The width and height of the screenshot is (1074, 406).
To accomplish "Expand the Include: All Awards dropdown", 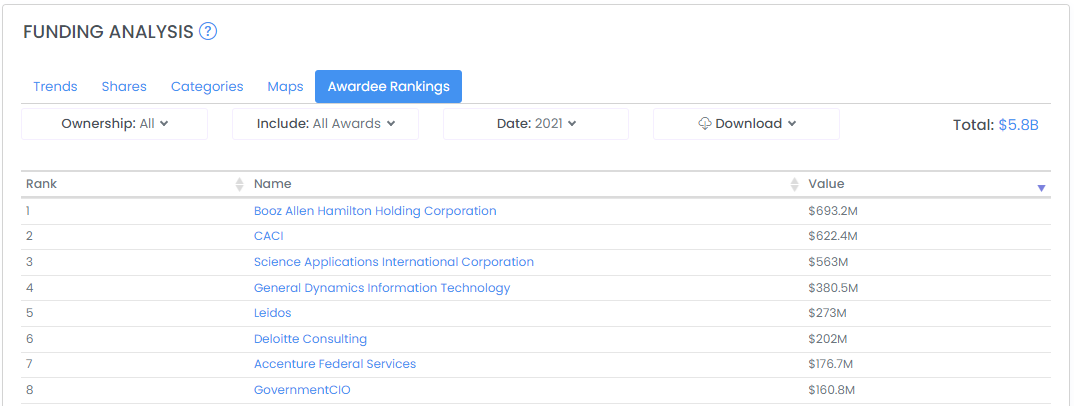I will [325, 124].
